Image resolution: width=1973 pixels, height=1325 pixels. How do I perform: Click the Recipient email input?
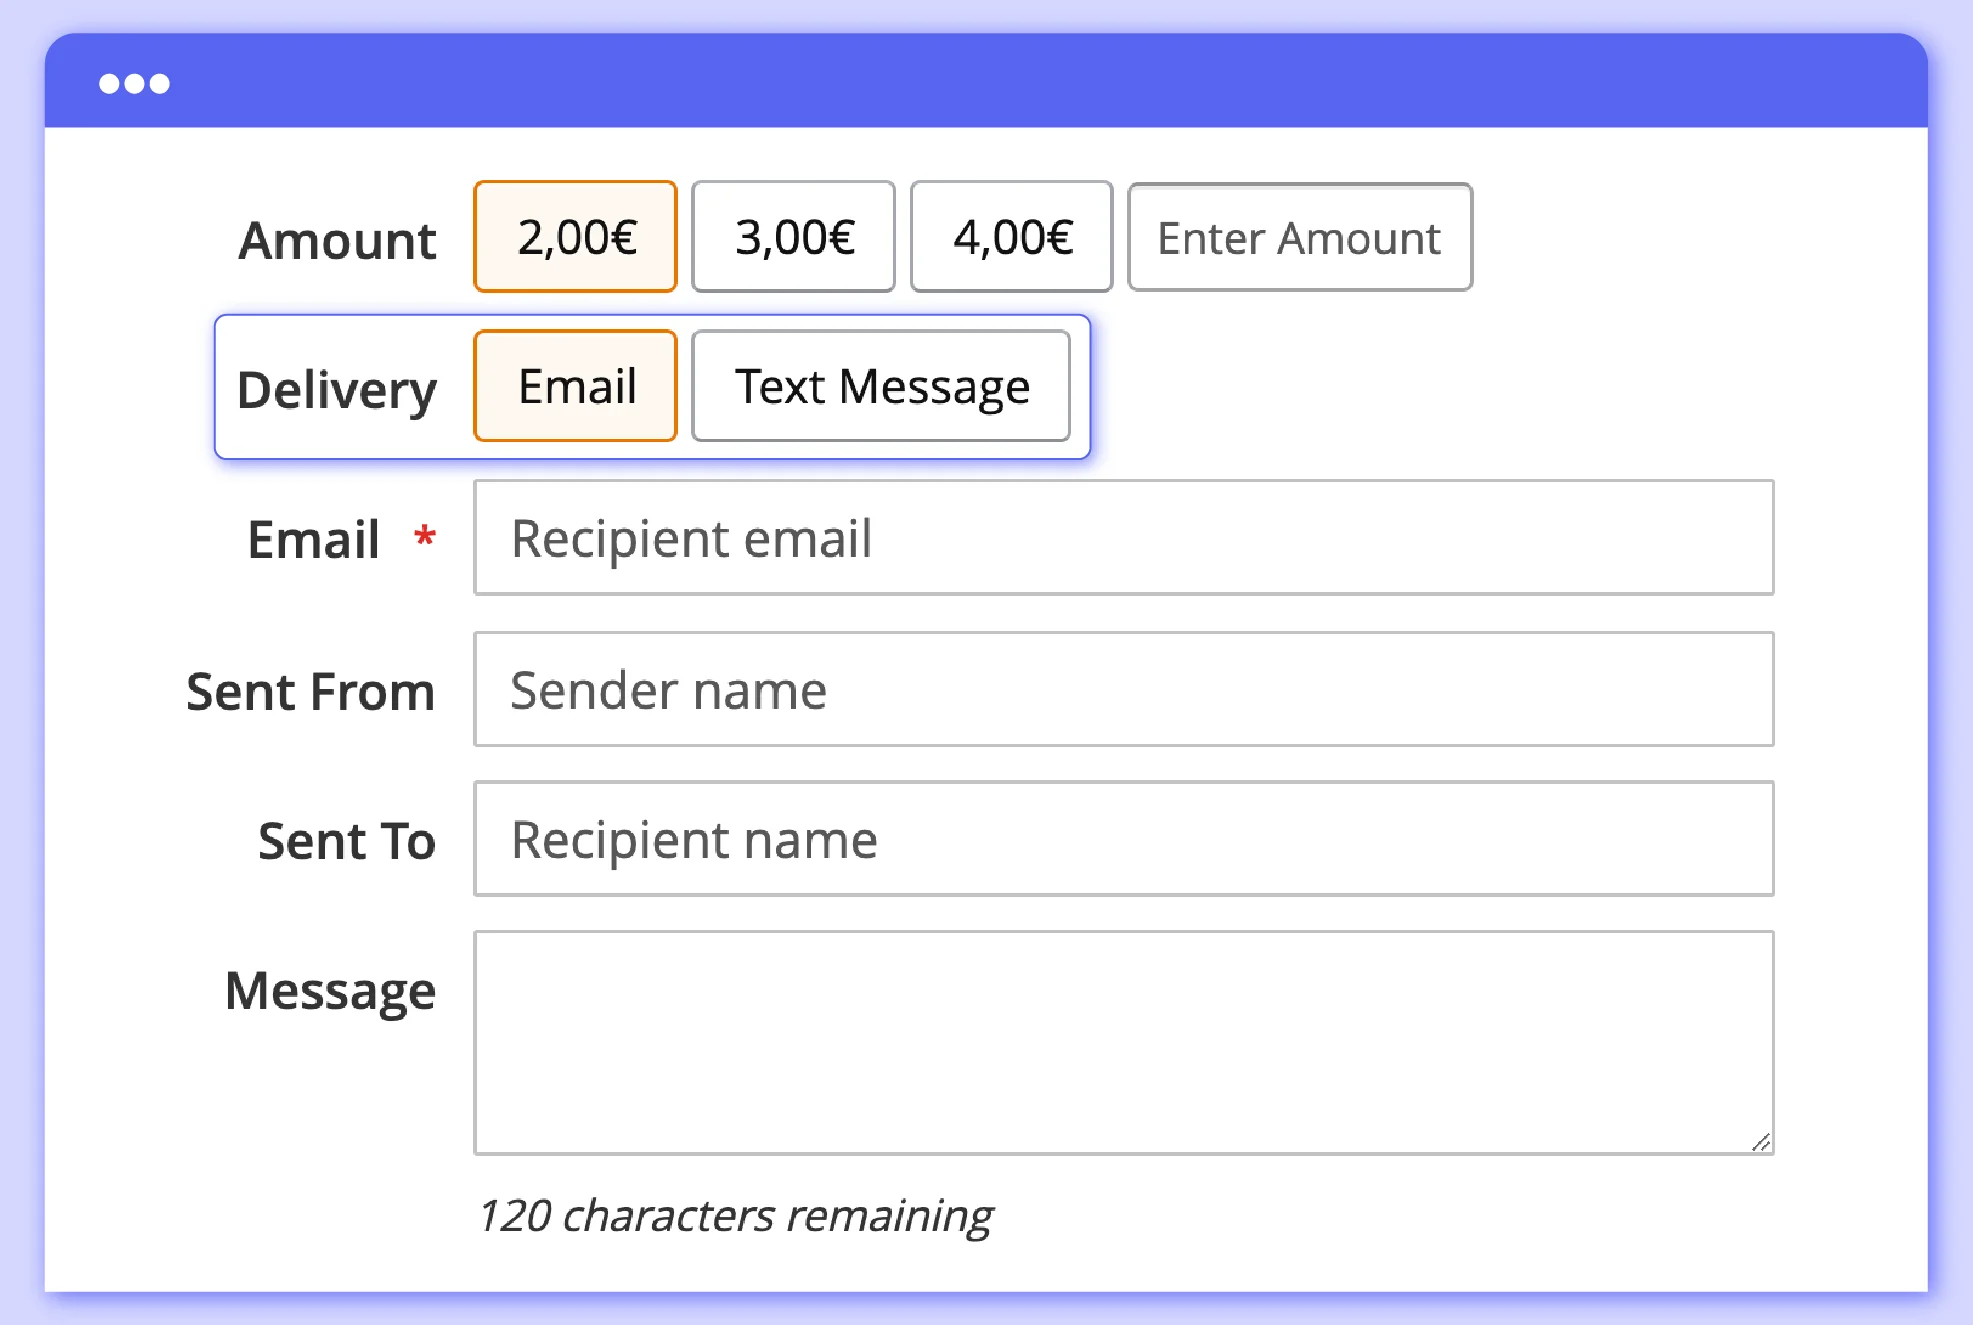1122,539
